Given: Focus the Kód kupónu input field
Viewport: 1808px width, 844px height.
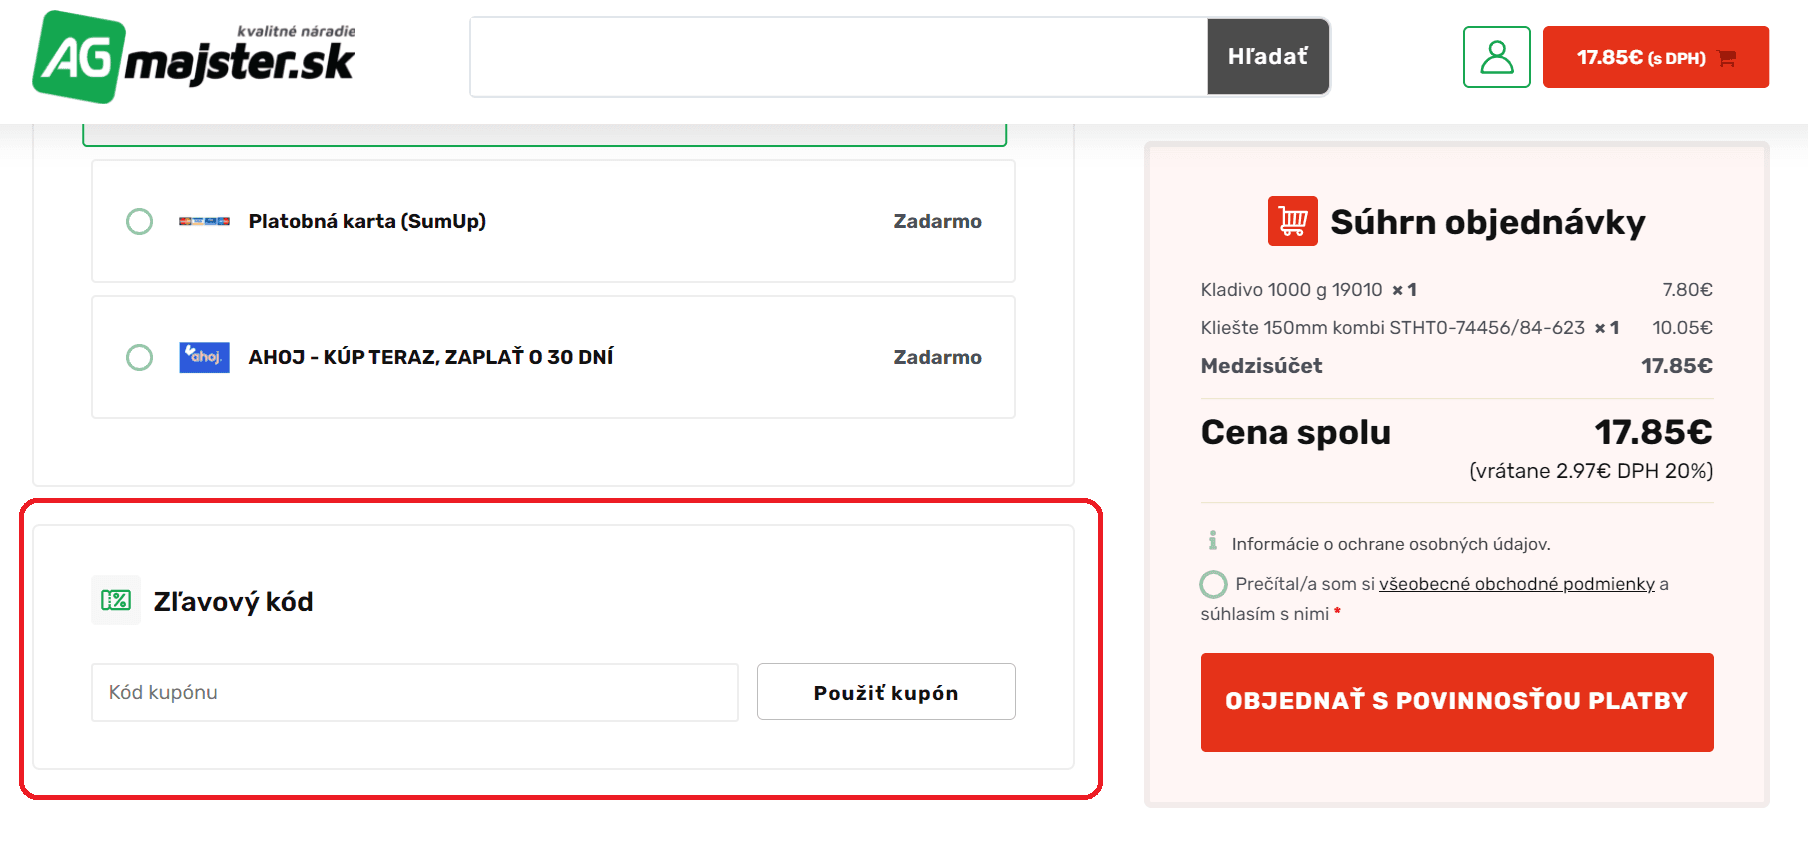Looking at the screenshot, I should (415, 692).
